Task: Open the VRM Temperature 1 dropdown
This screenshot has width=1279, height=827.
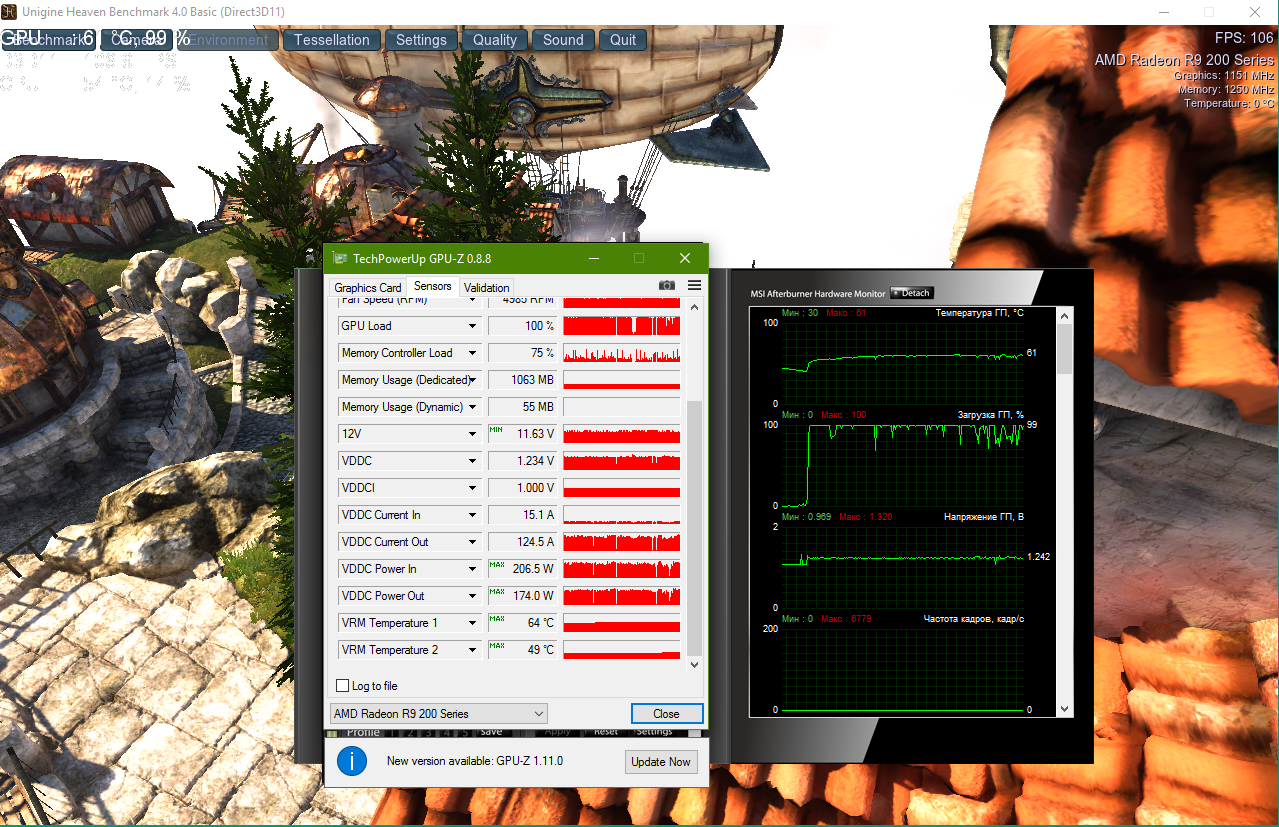Action: [473, 623]
